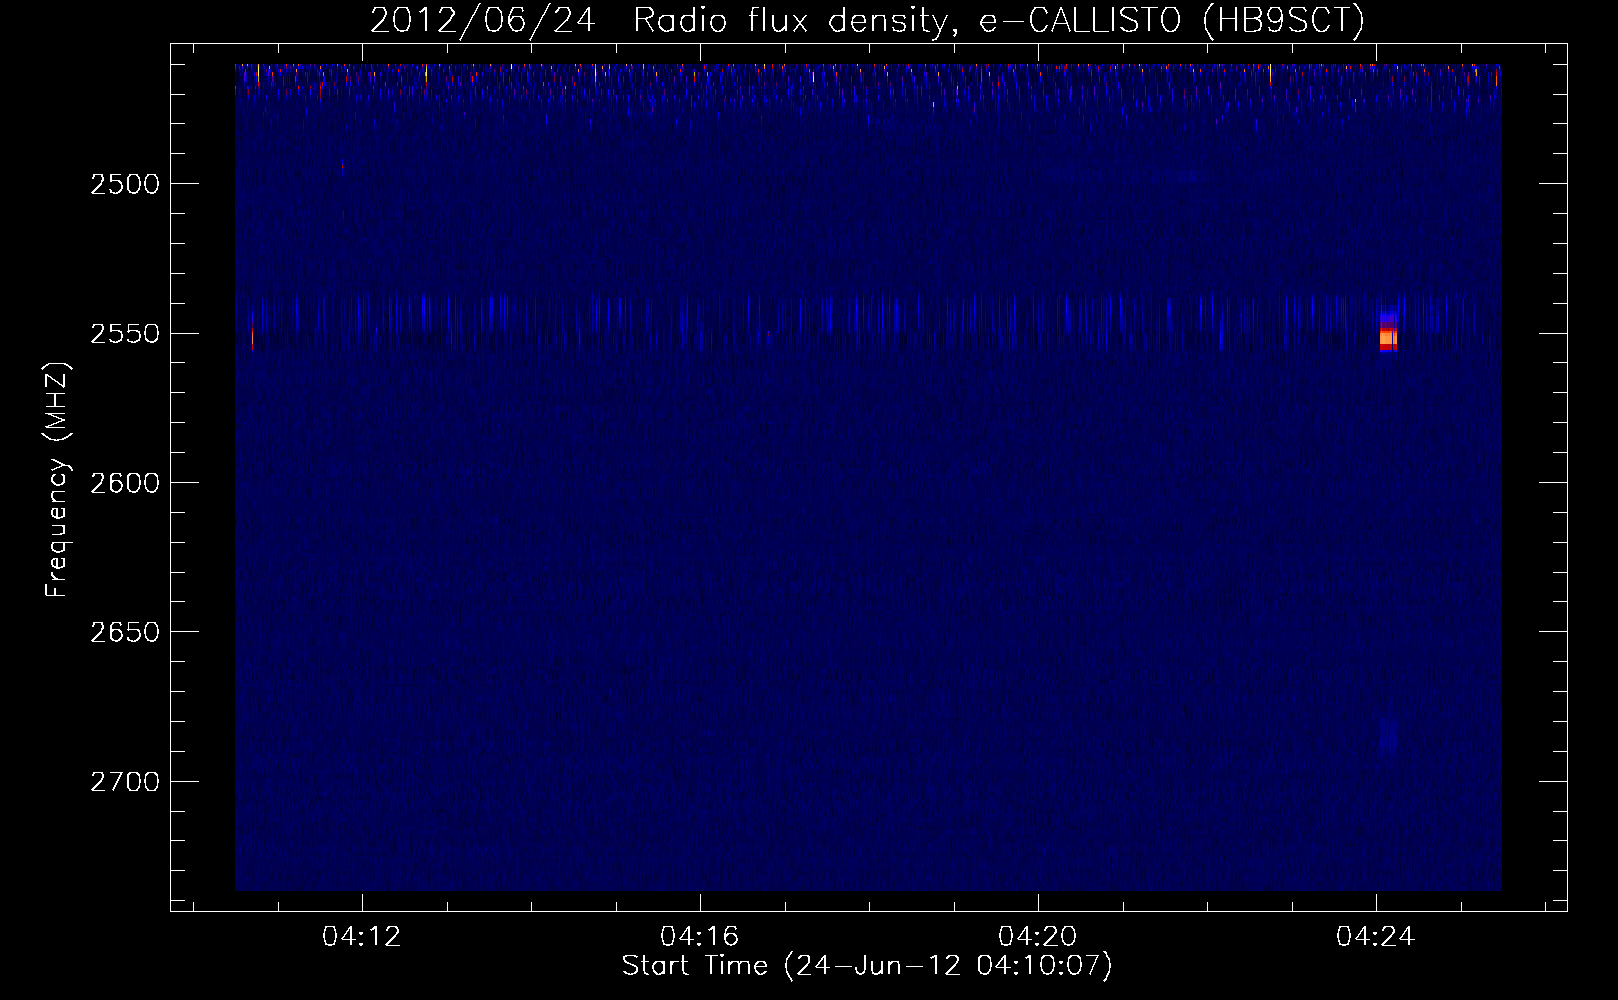Click the faint blue patch near 2690 MHz
This screenshot has height=1000, width=1618.
[x=1387, y=737]
